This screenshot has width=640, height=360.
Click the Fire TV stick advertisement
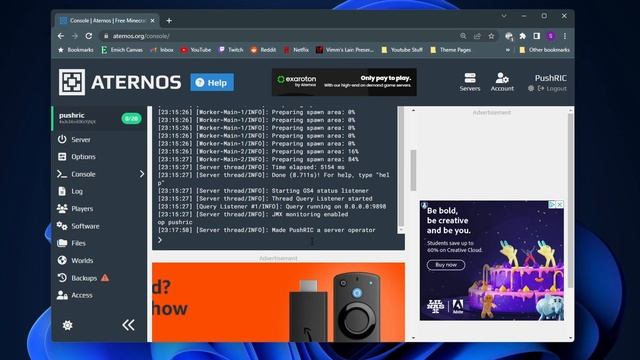(x=278, y=302)
